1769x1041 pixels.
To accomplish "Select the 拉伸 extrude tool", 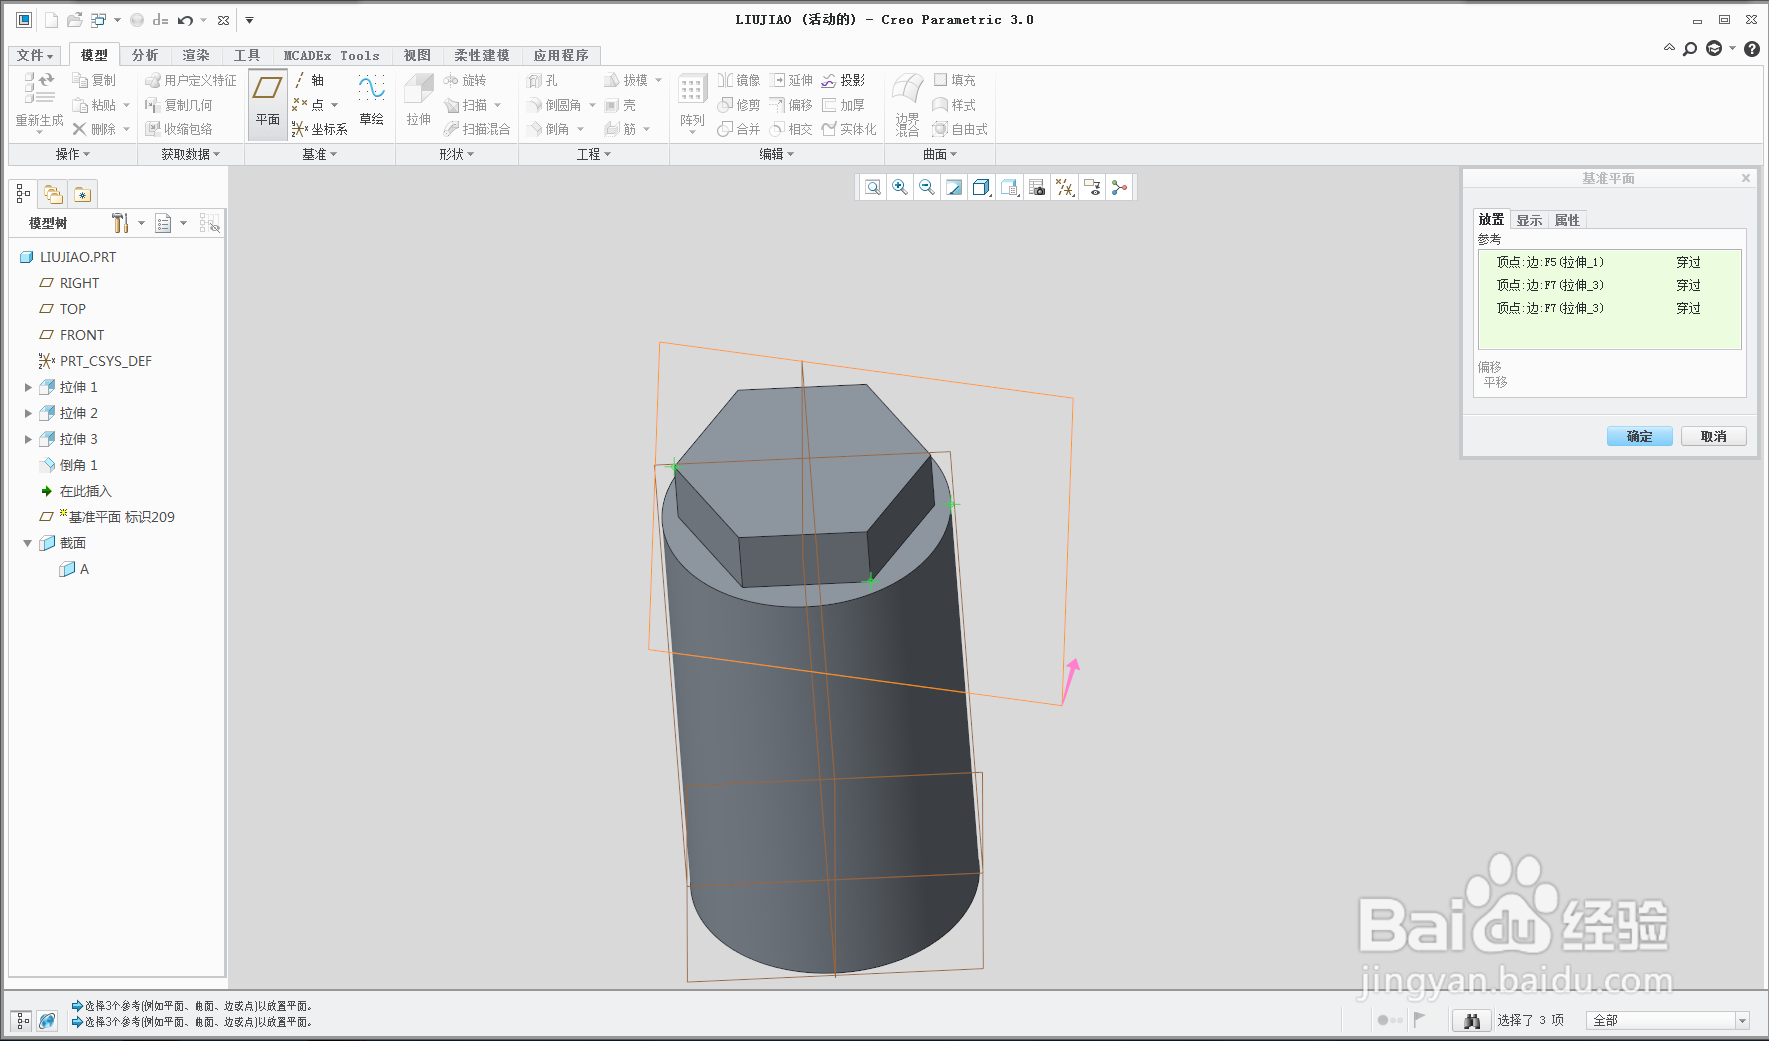I will pyautogui.click(x=418, y=100).
